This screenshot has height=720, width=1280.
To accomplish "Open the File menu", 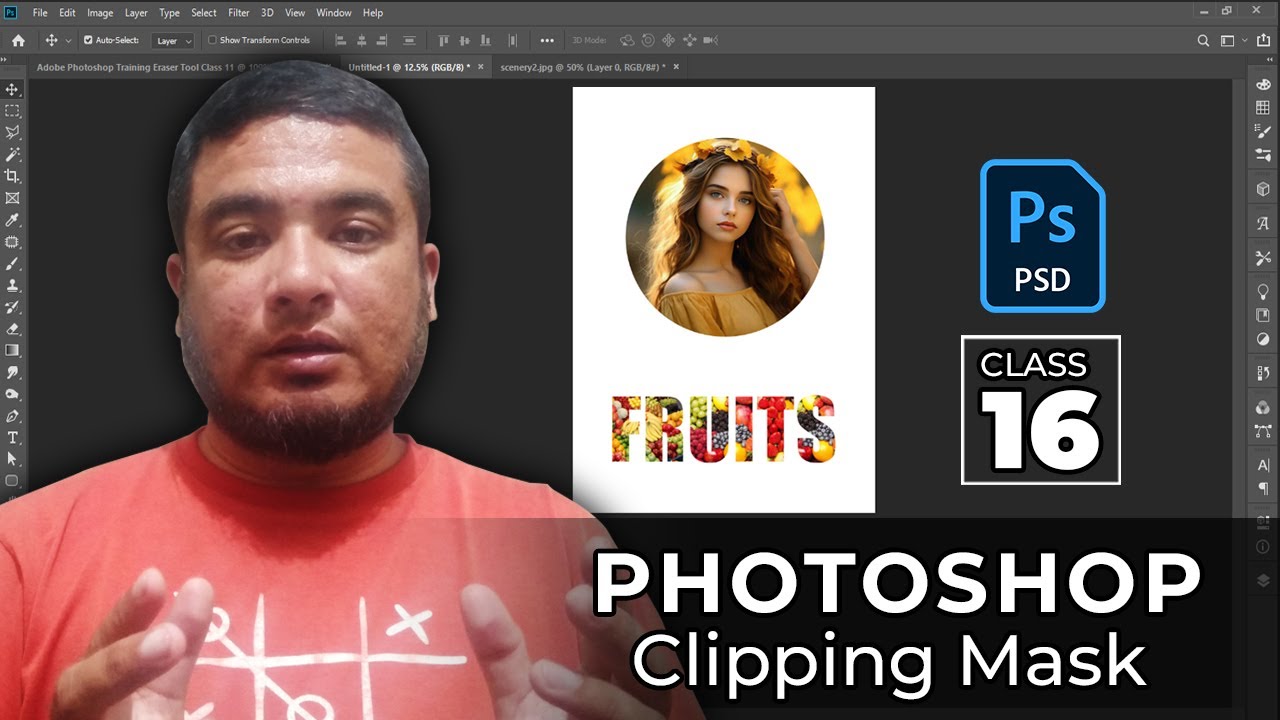I will [x=40, y=13].
